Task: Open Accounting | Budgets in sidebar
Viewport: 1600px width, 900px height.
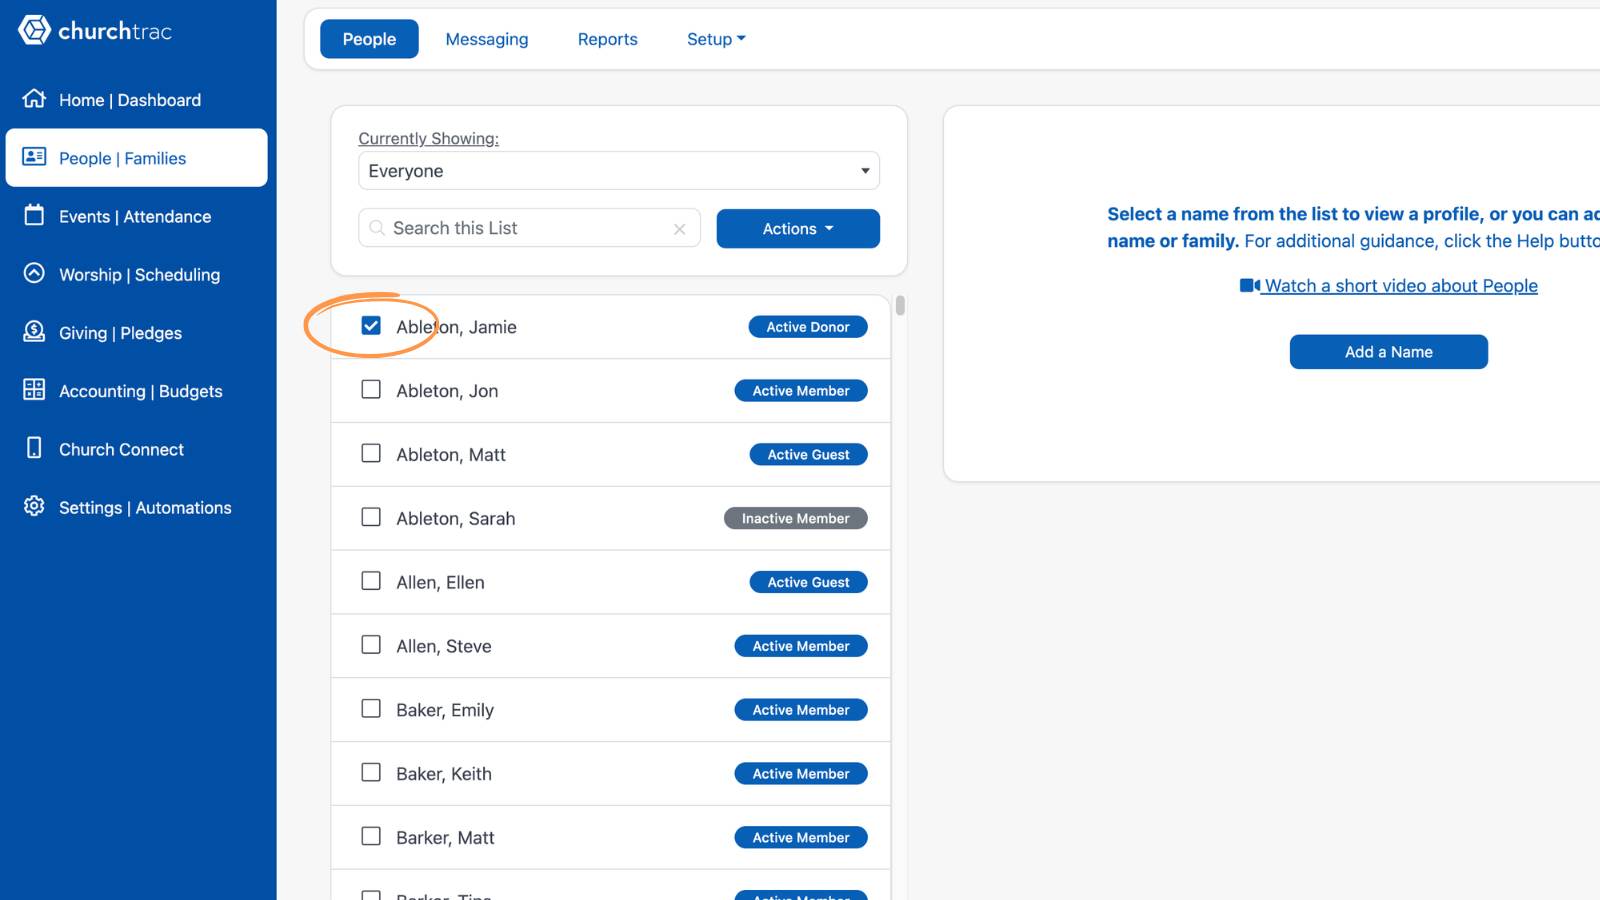Action: 137,391
